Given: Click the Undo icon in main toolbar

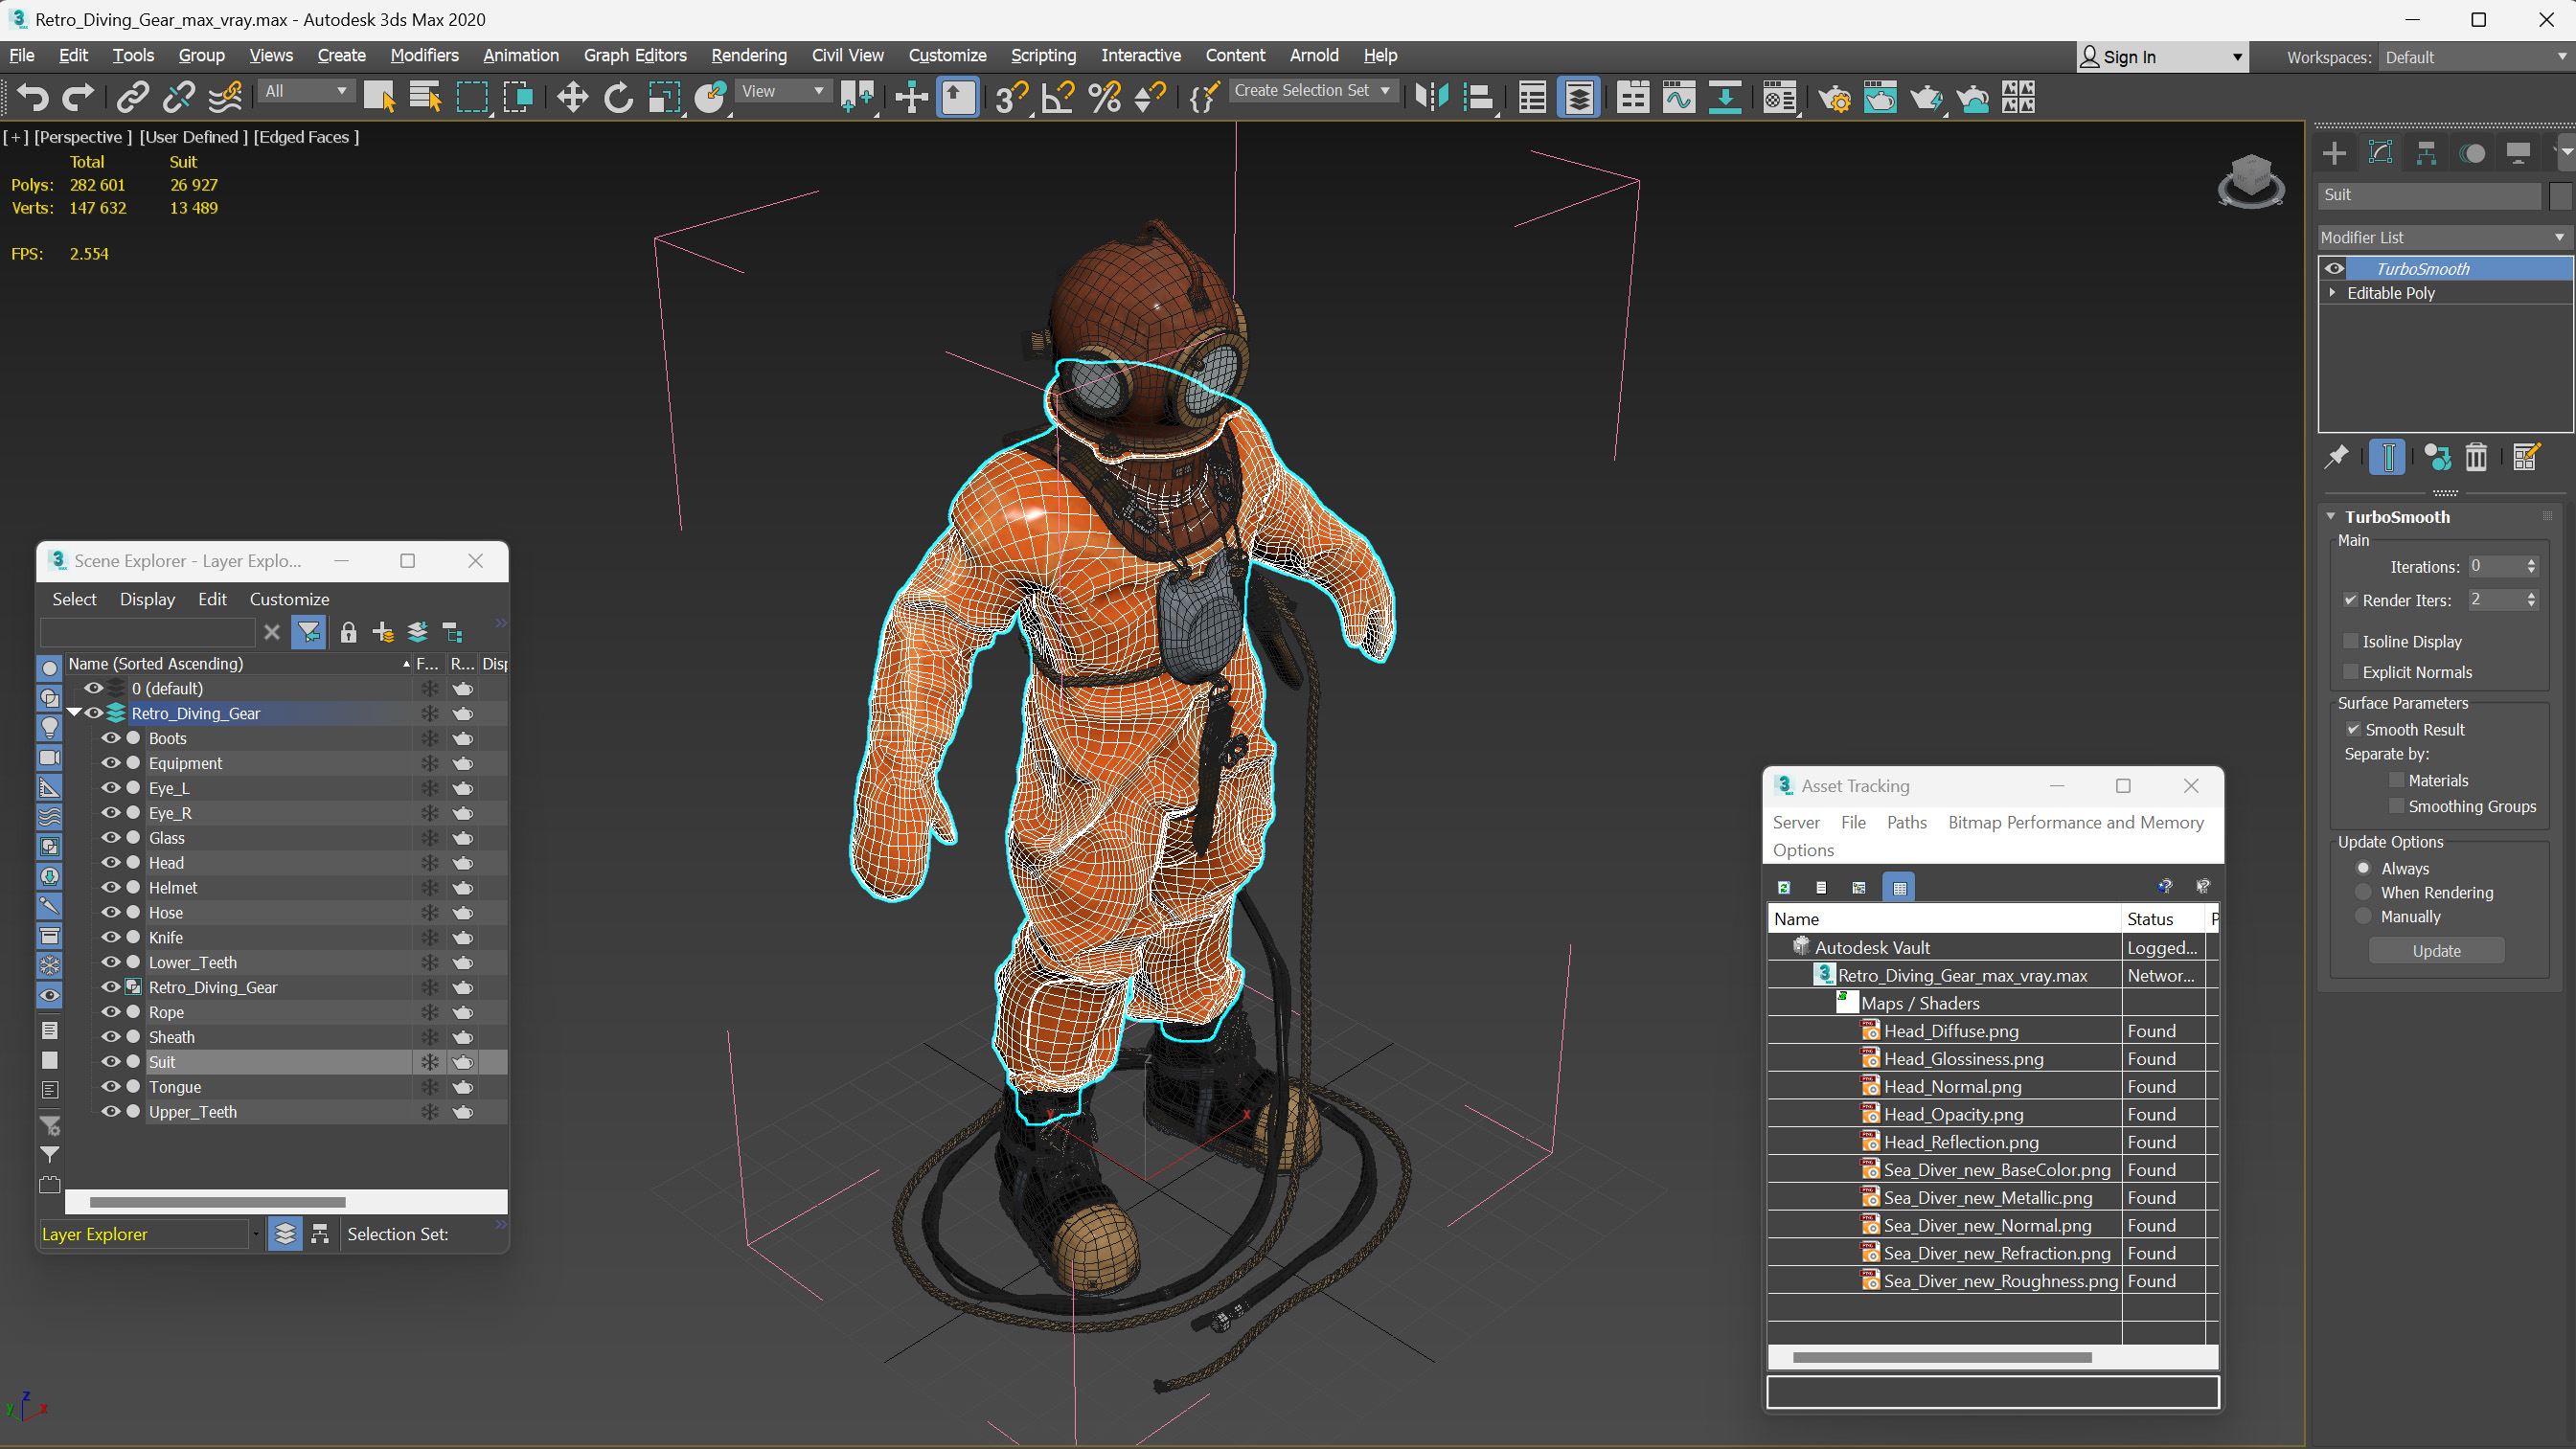Looking at the screenshot, I should 32,97.
